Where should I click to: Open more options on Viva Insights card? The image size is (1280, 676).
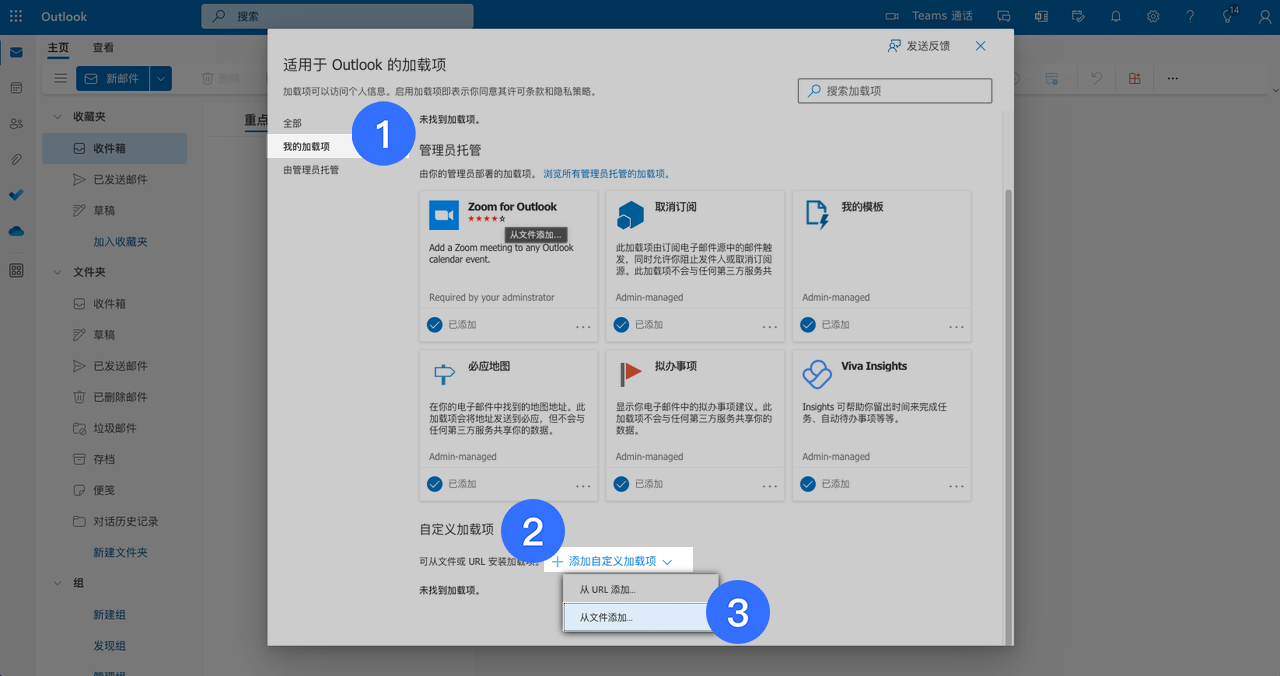coord(957,486)
